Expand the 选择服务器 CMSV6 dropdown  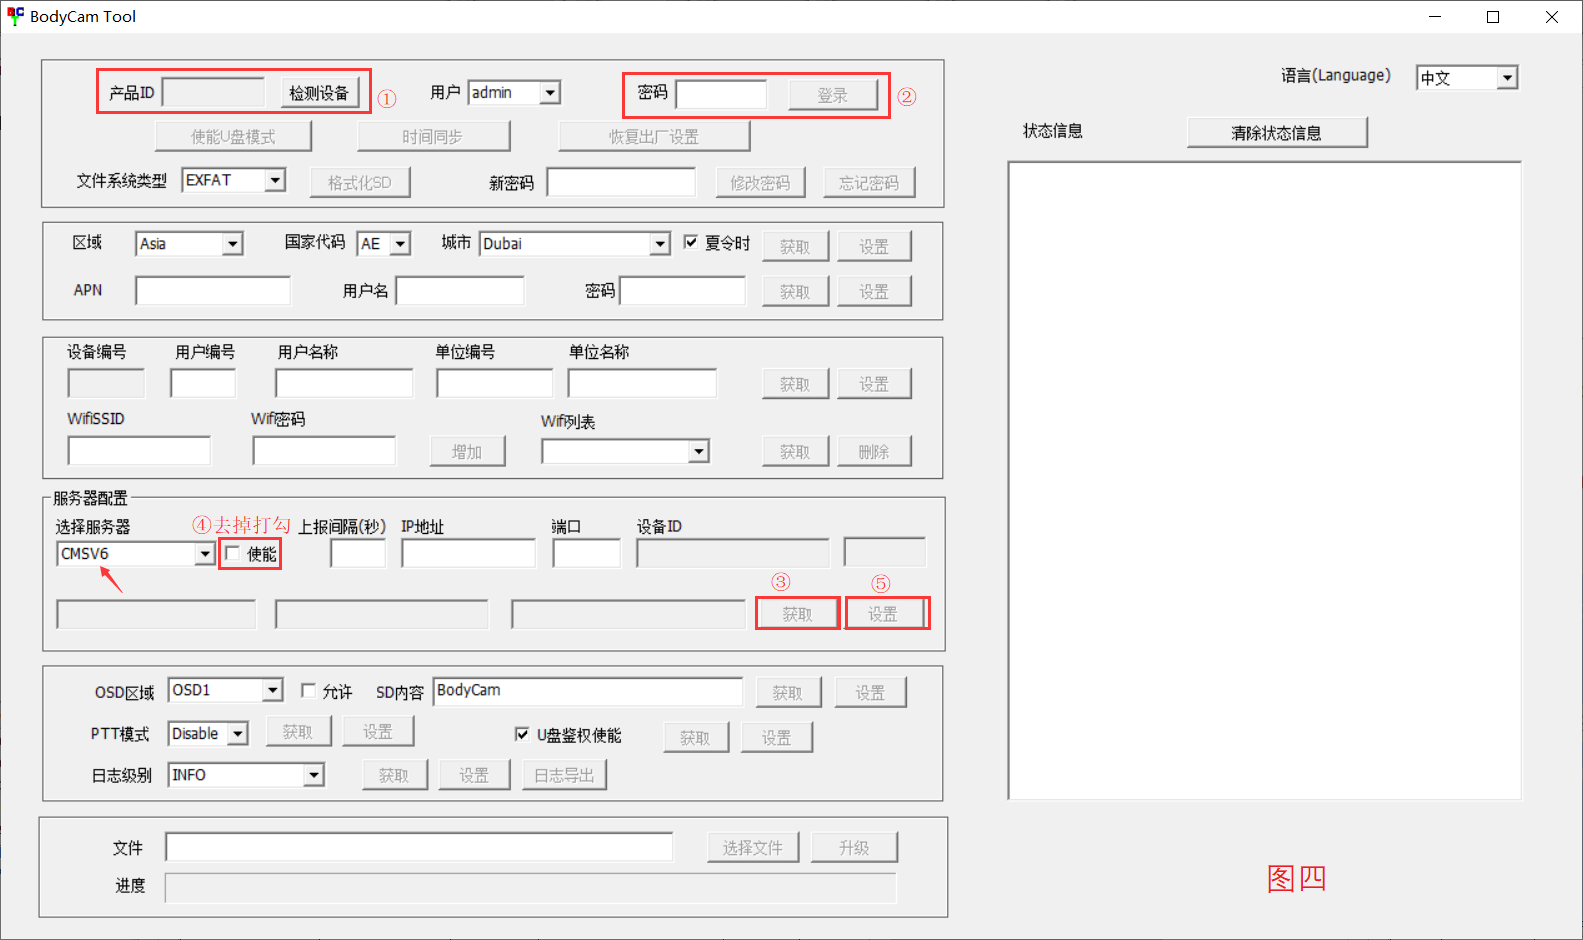[x=204, y=554]
